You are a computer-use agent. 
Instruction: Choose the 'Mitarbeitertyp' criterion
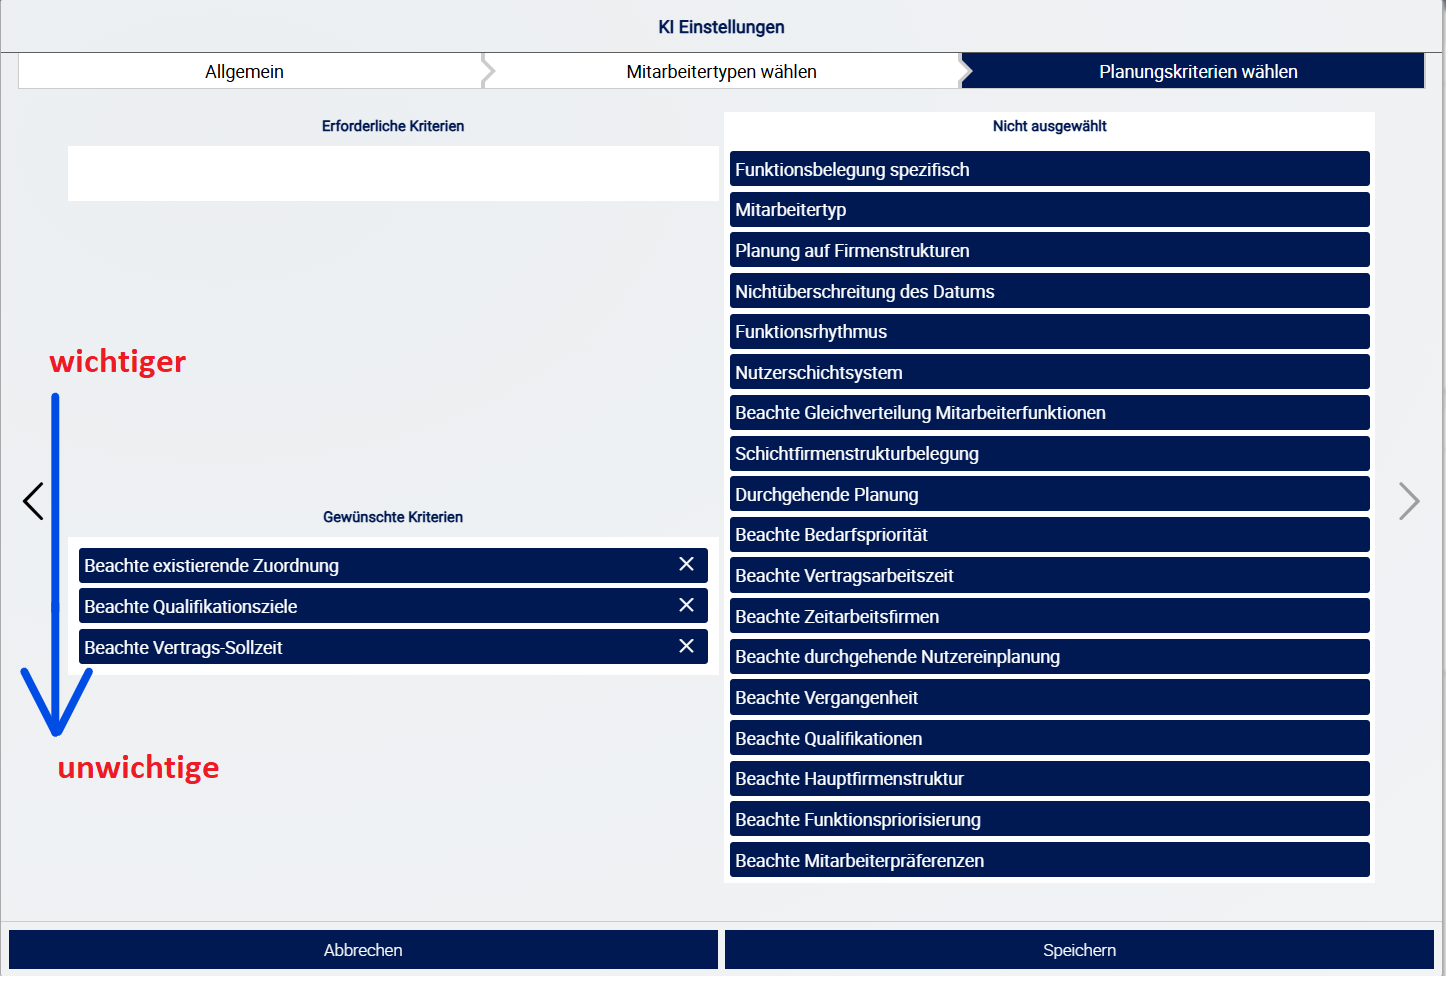click(1049, 210)
